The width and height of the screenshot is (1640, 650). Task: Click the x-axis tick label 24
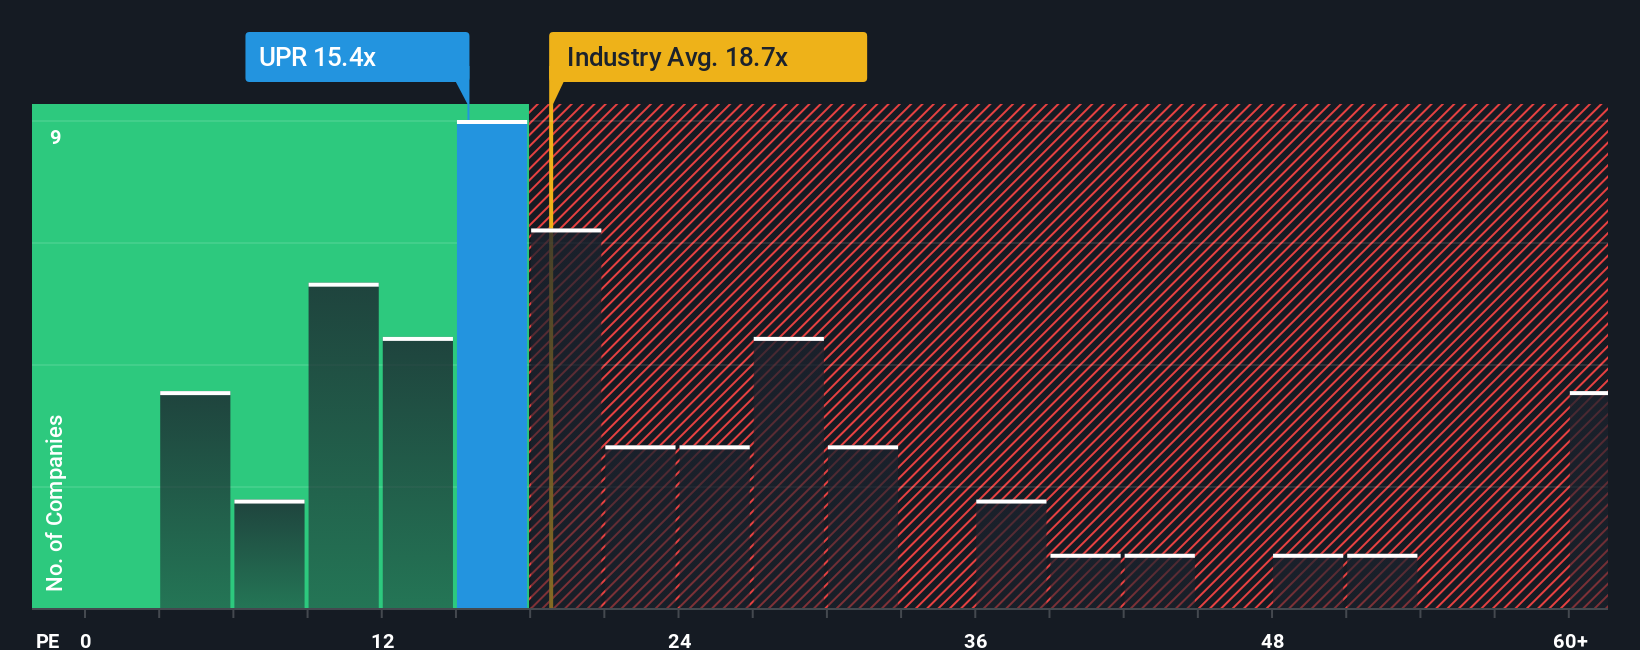[680, 640]
